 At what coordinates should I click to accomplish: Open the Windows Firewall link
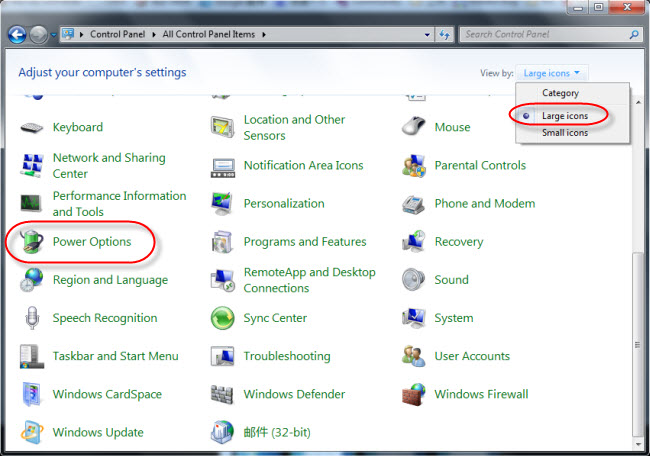tap(481, 394)
